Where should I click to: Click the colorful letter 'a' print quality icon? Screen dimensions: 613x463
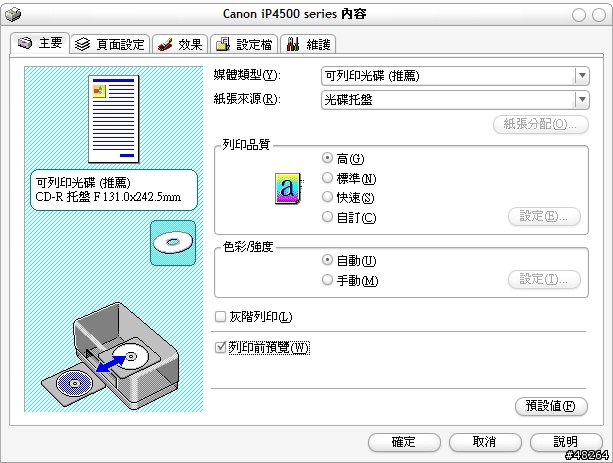point(289,188)
